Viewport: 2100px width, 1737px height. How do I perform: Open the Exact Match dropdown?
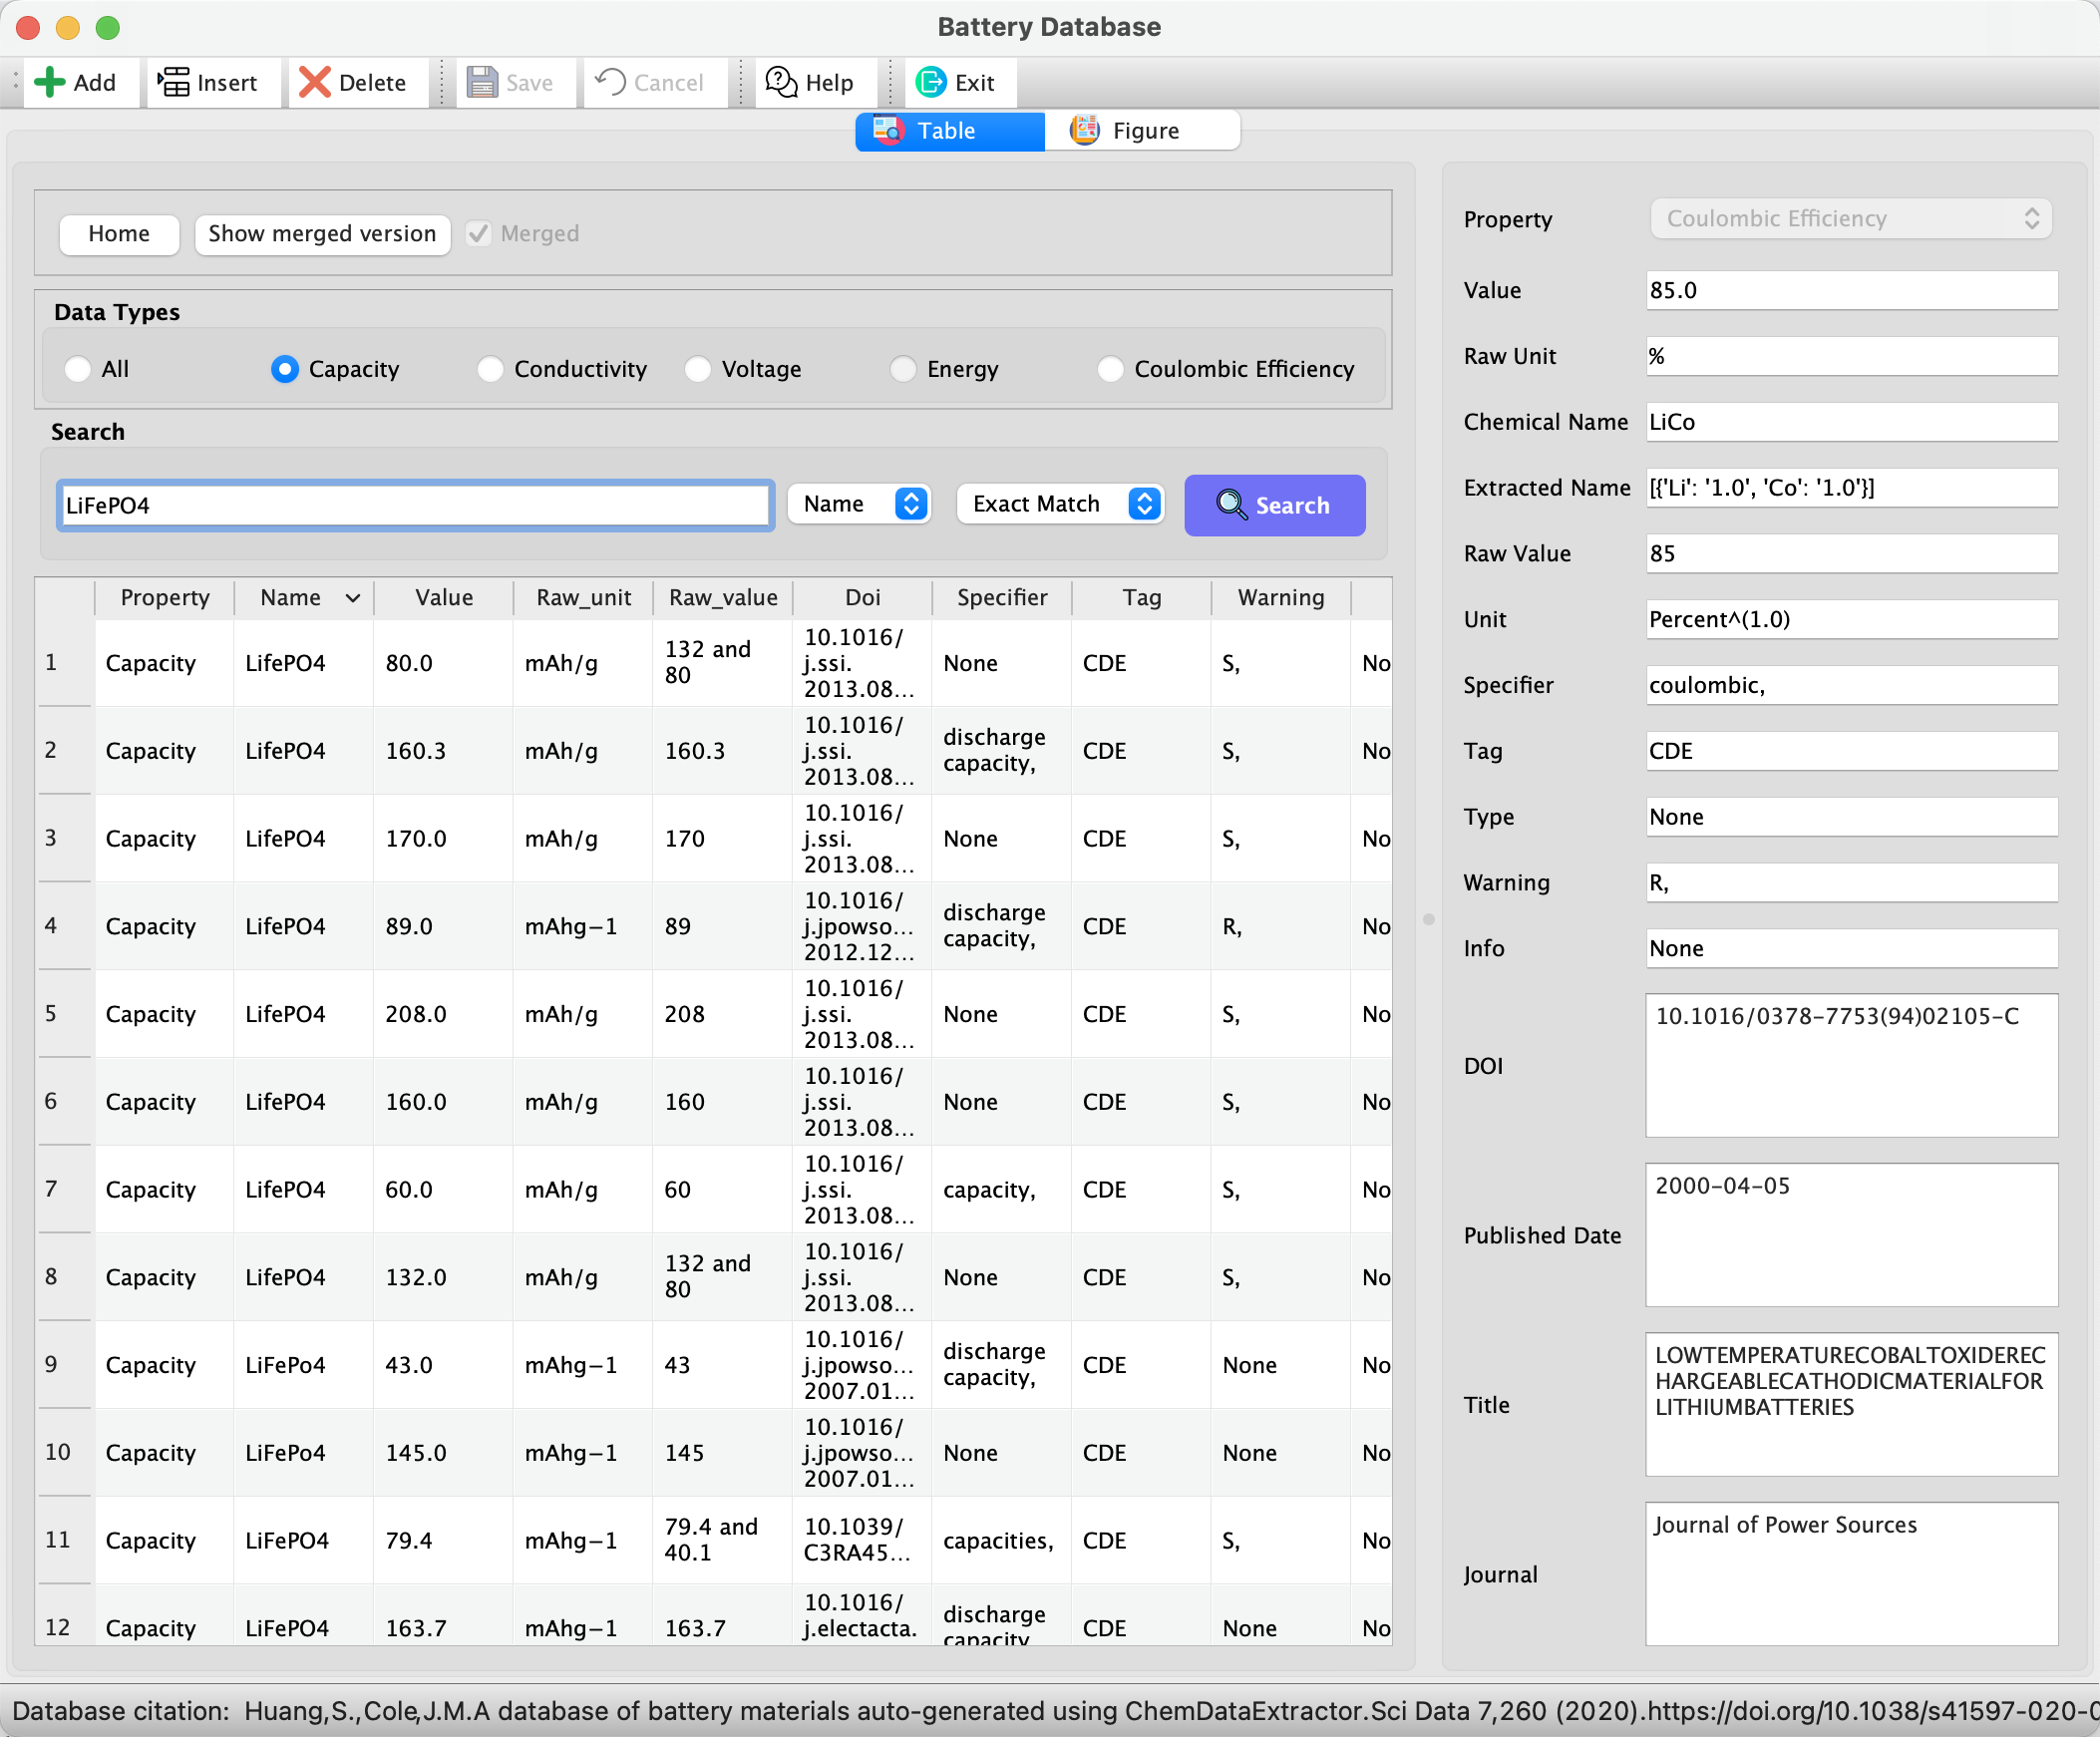click(x=1061, y=504)
